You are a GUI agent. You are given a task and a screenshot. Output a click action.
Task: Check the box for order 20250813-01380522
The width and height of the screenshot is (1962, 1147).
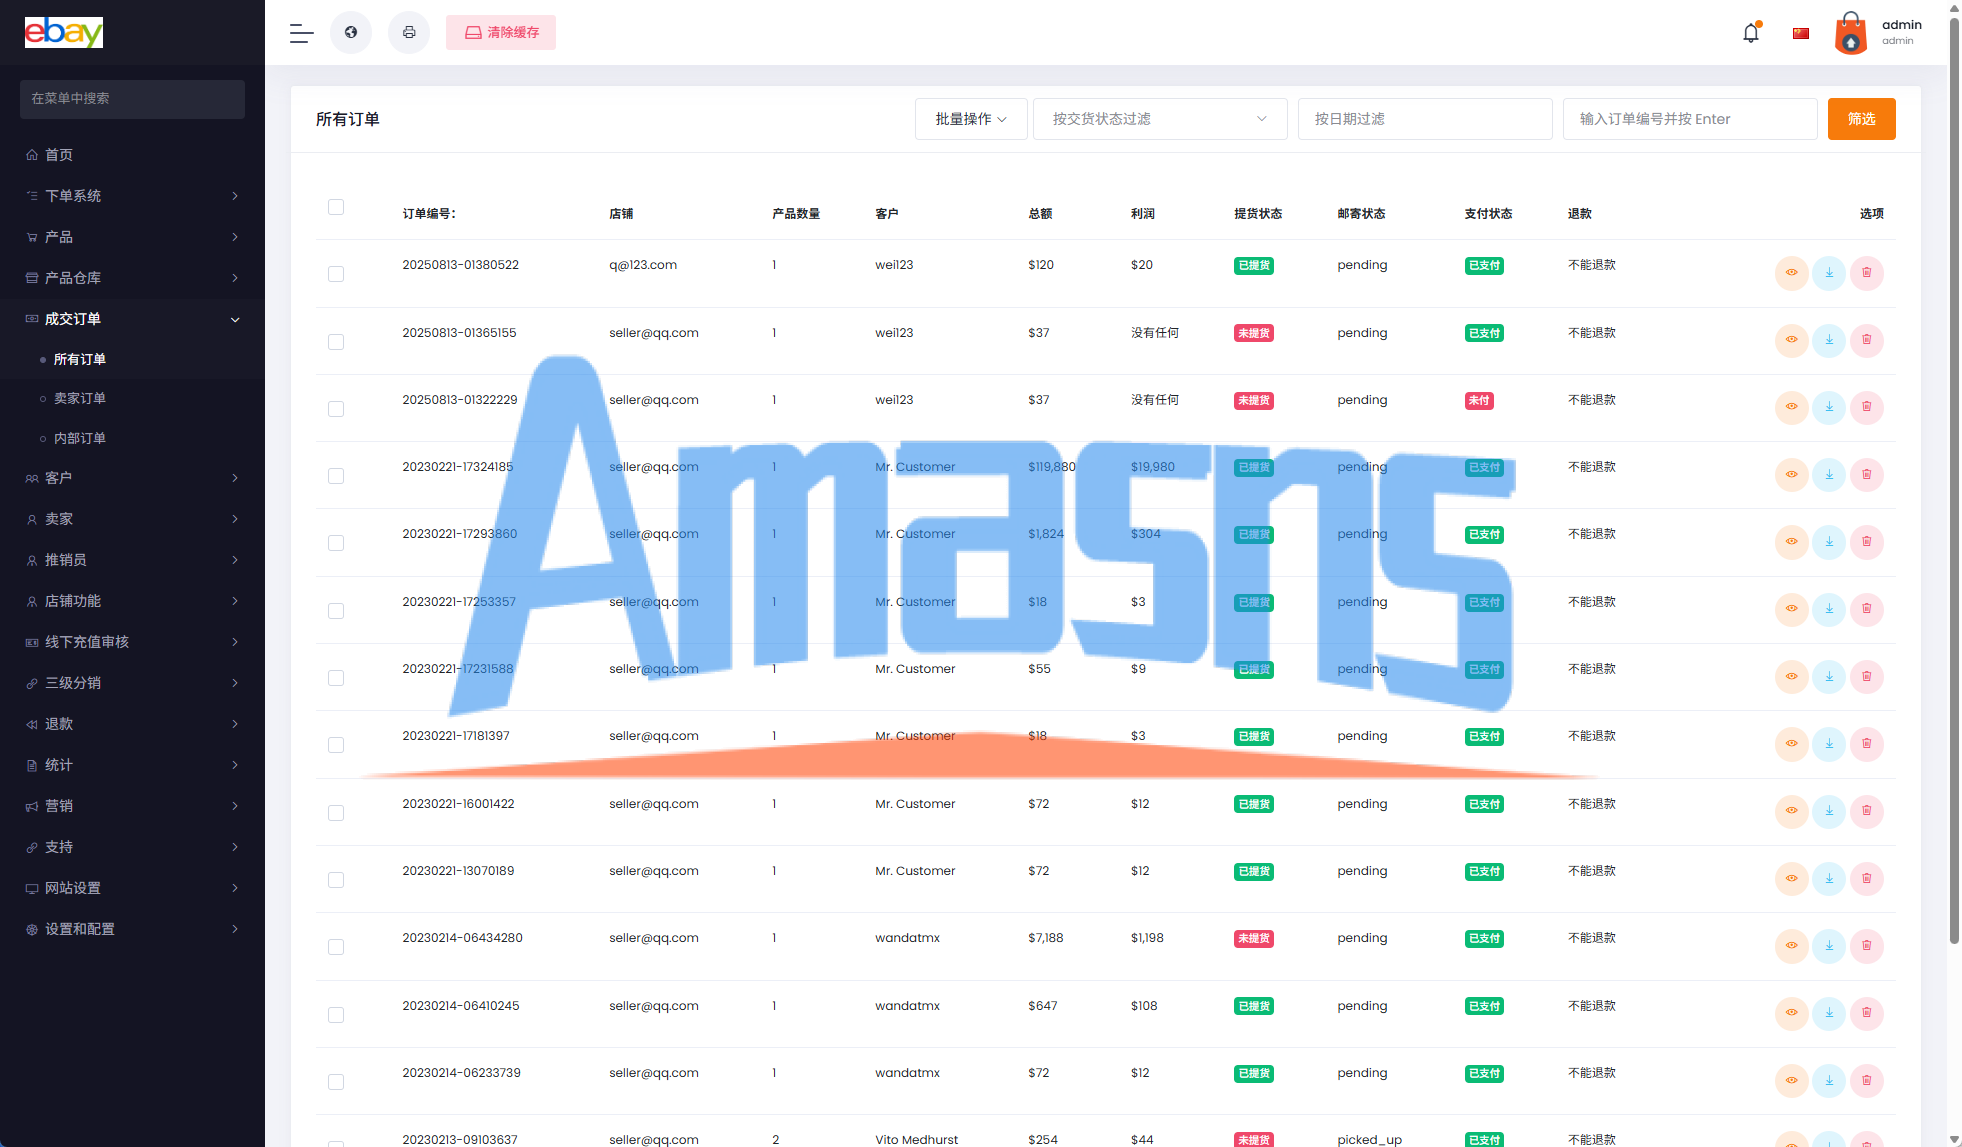tap(336, 274)
